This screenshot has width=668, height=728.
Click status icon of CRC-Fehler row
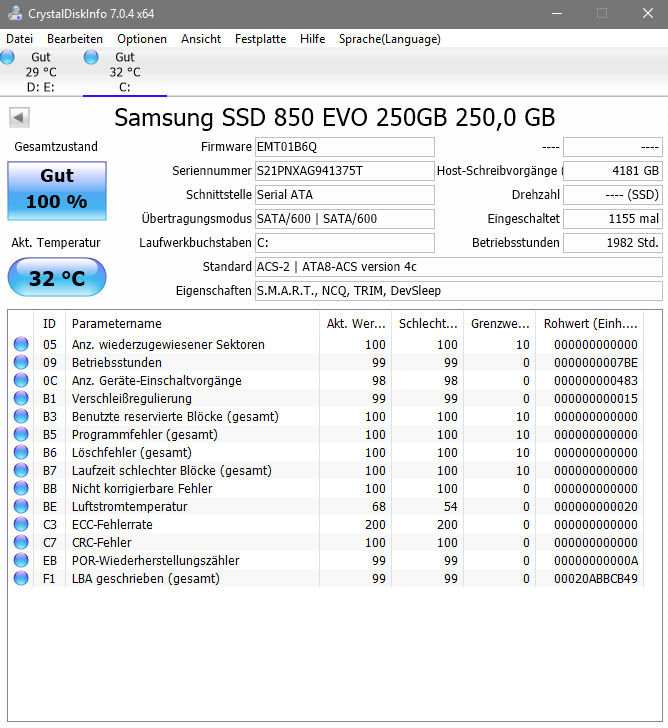(21, 542)
